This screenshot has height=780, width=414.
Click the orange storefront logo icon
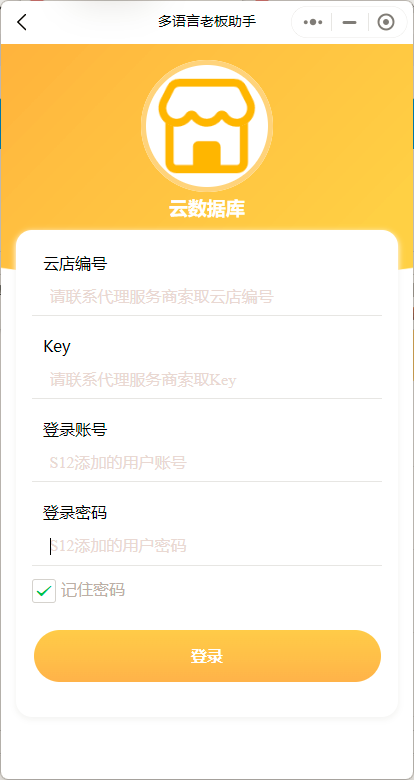(x=207, y=126)
